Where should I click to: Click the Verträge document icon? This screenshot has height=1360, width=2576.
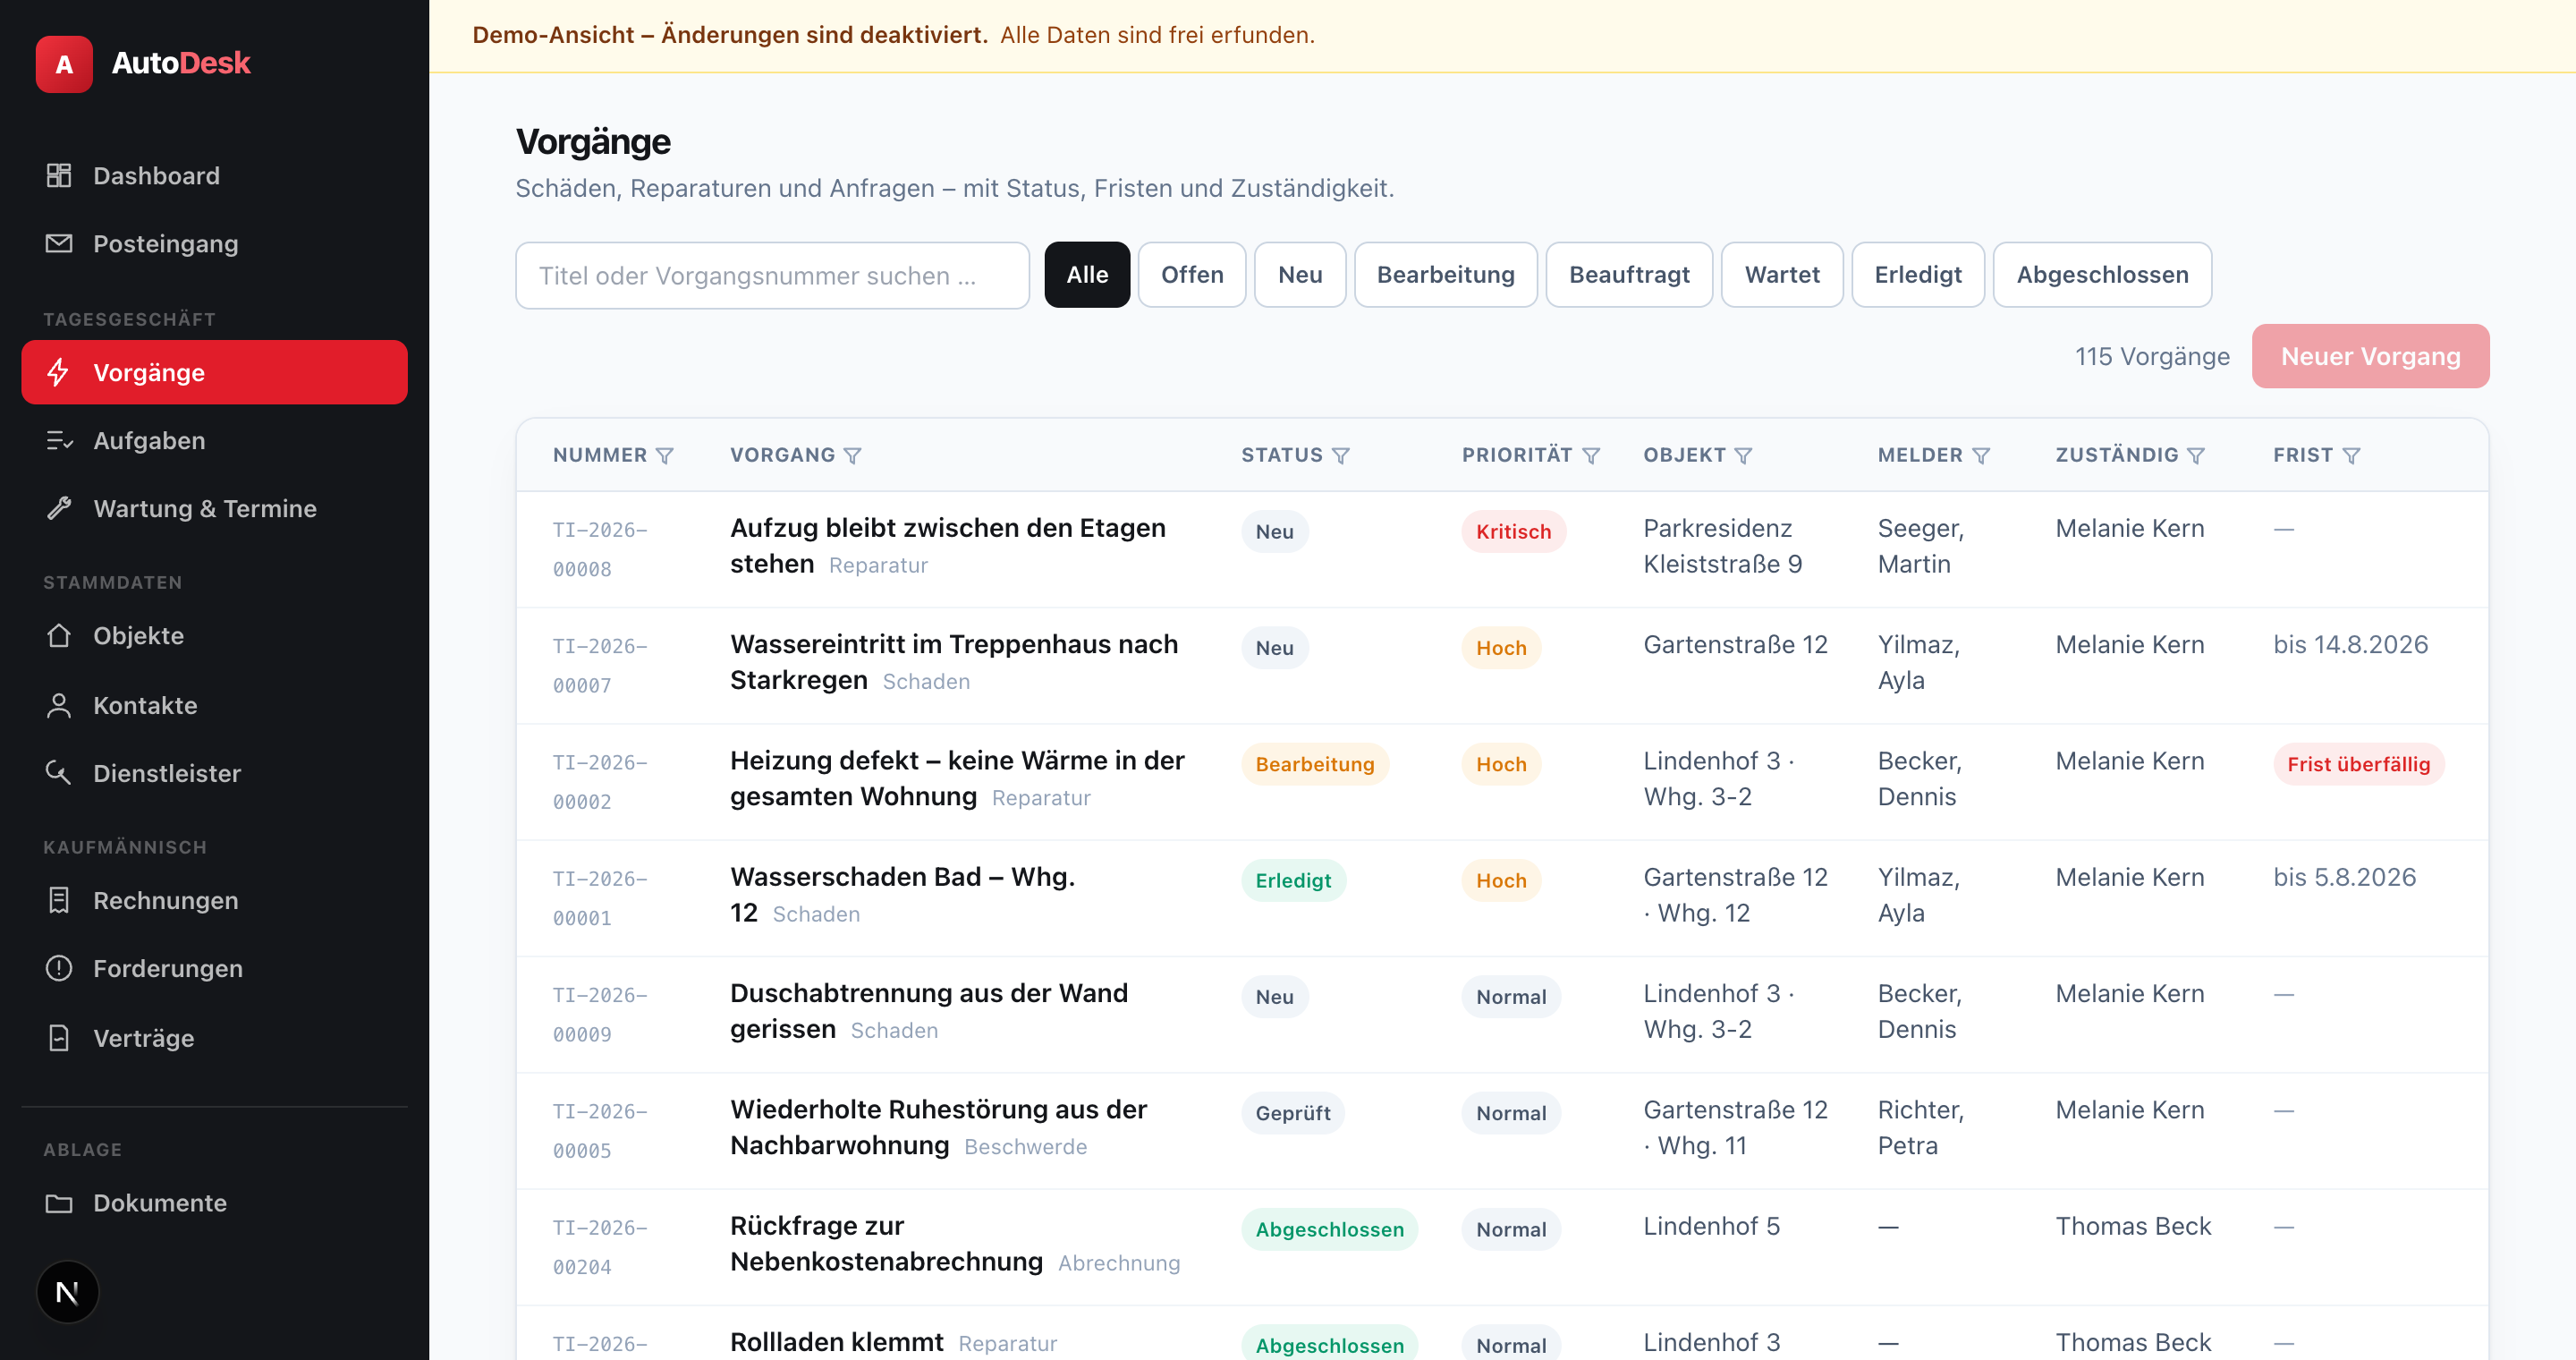point(59,1038)
